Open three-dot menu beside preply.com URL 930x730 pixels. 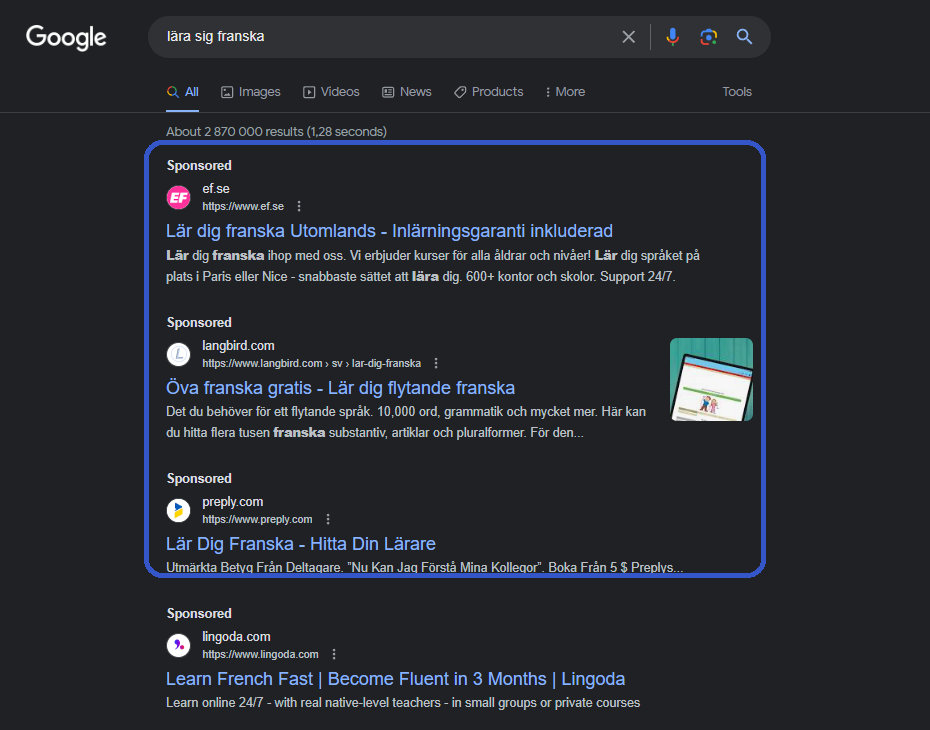point(328,520)
